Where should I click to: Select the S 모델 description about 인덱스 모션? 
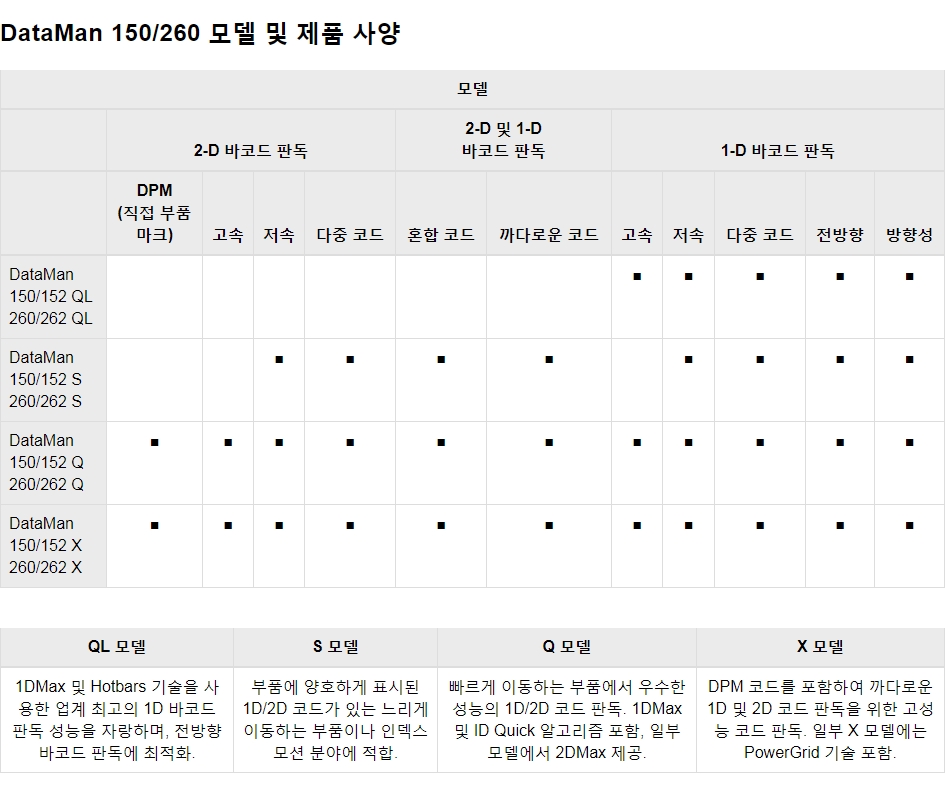click(x=336, y=720)
